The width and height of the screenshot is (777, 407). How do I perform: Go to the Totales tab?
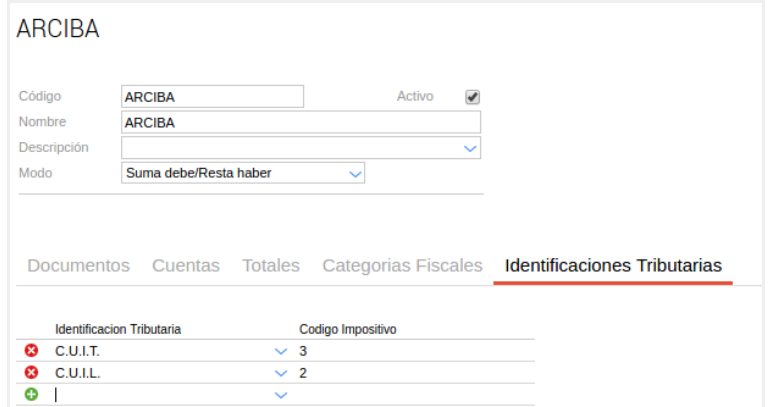point(270,266)
